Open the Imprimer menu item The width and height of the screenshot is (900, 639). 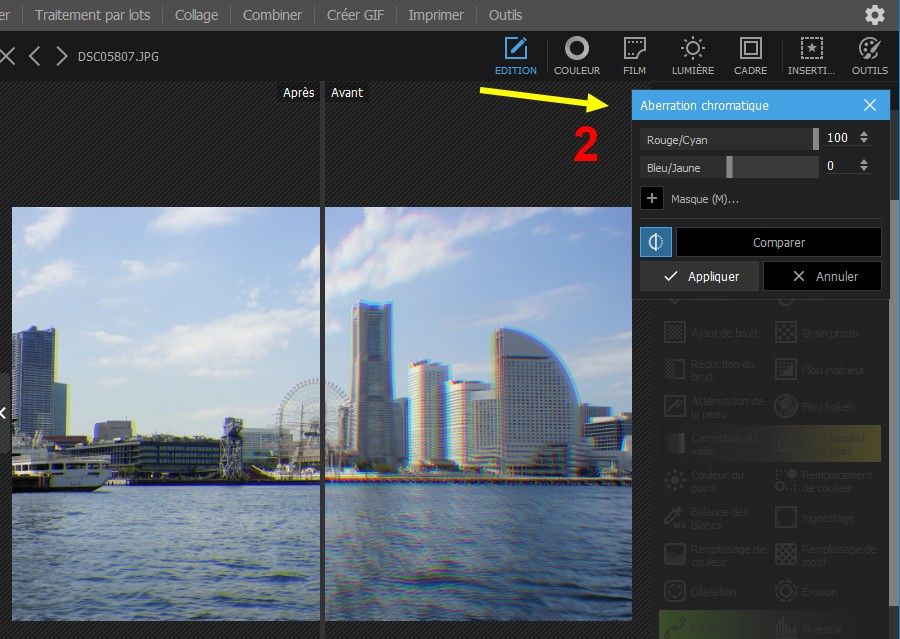436,15
